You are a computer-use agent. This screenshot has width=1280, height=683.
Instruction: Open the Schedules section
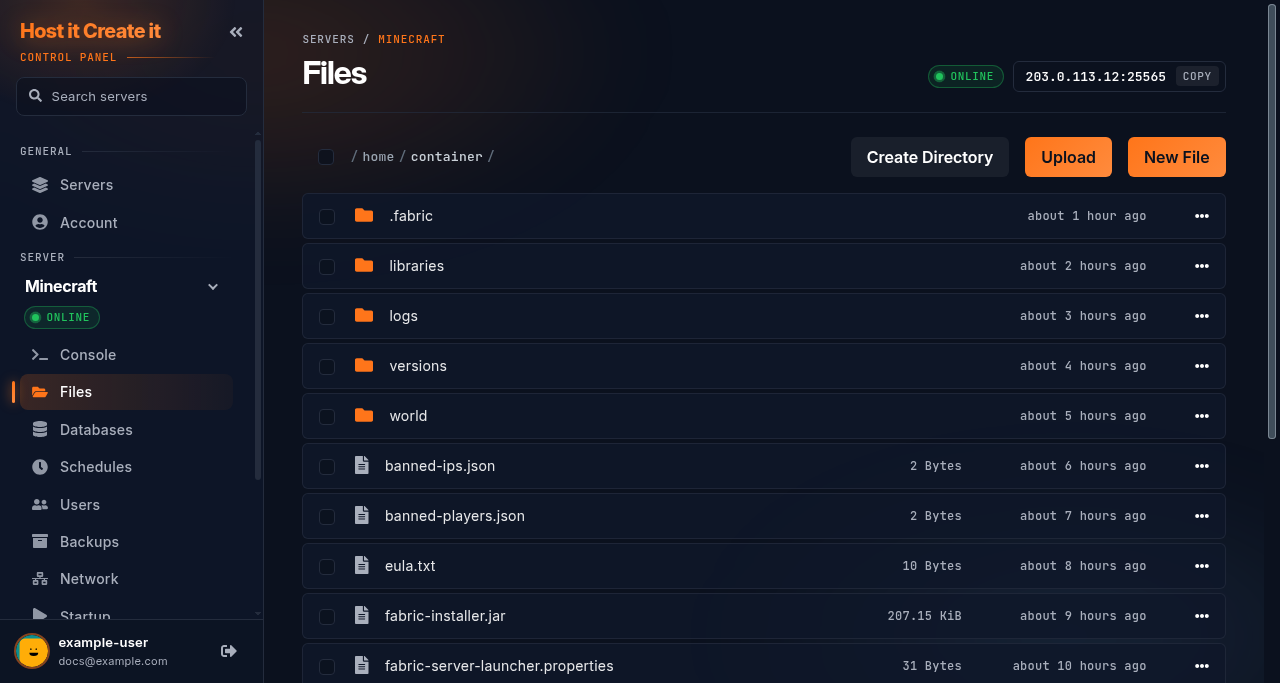[126, 467]
